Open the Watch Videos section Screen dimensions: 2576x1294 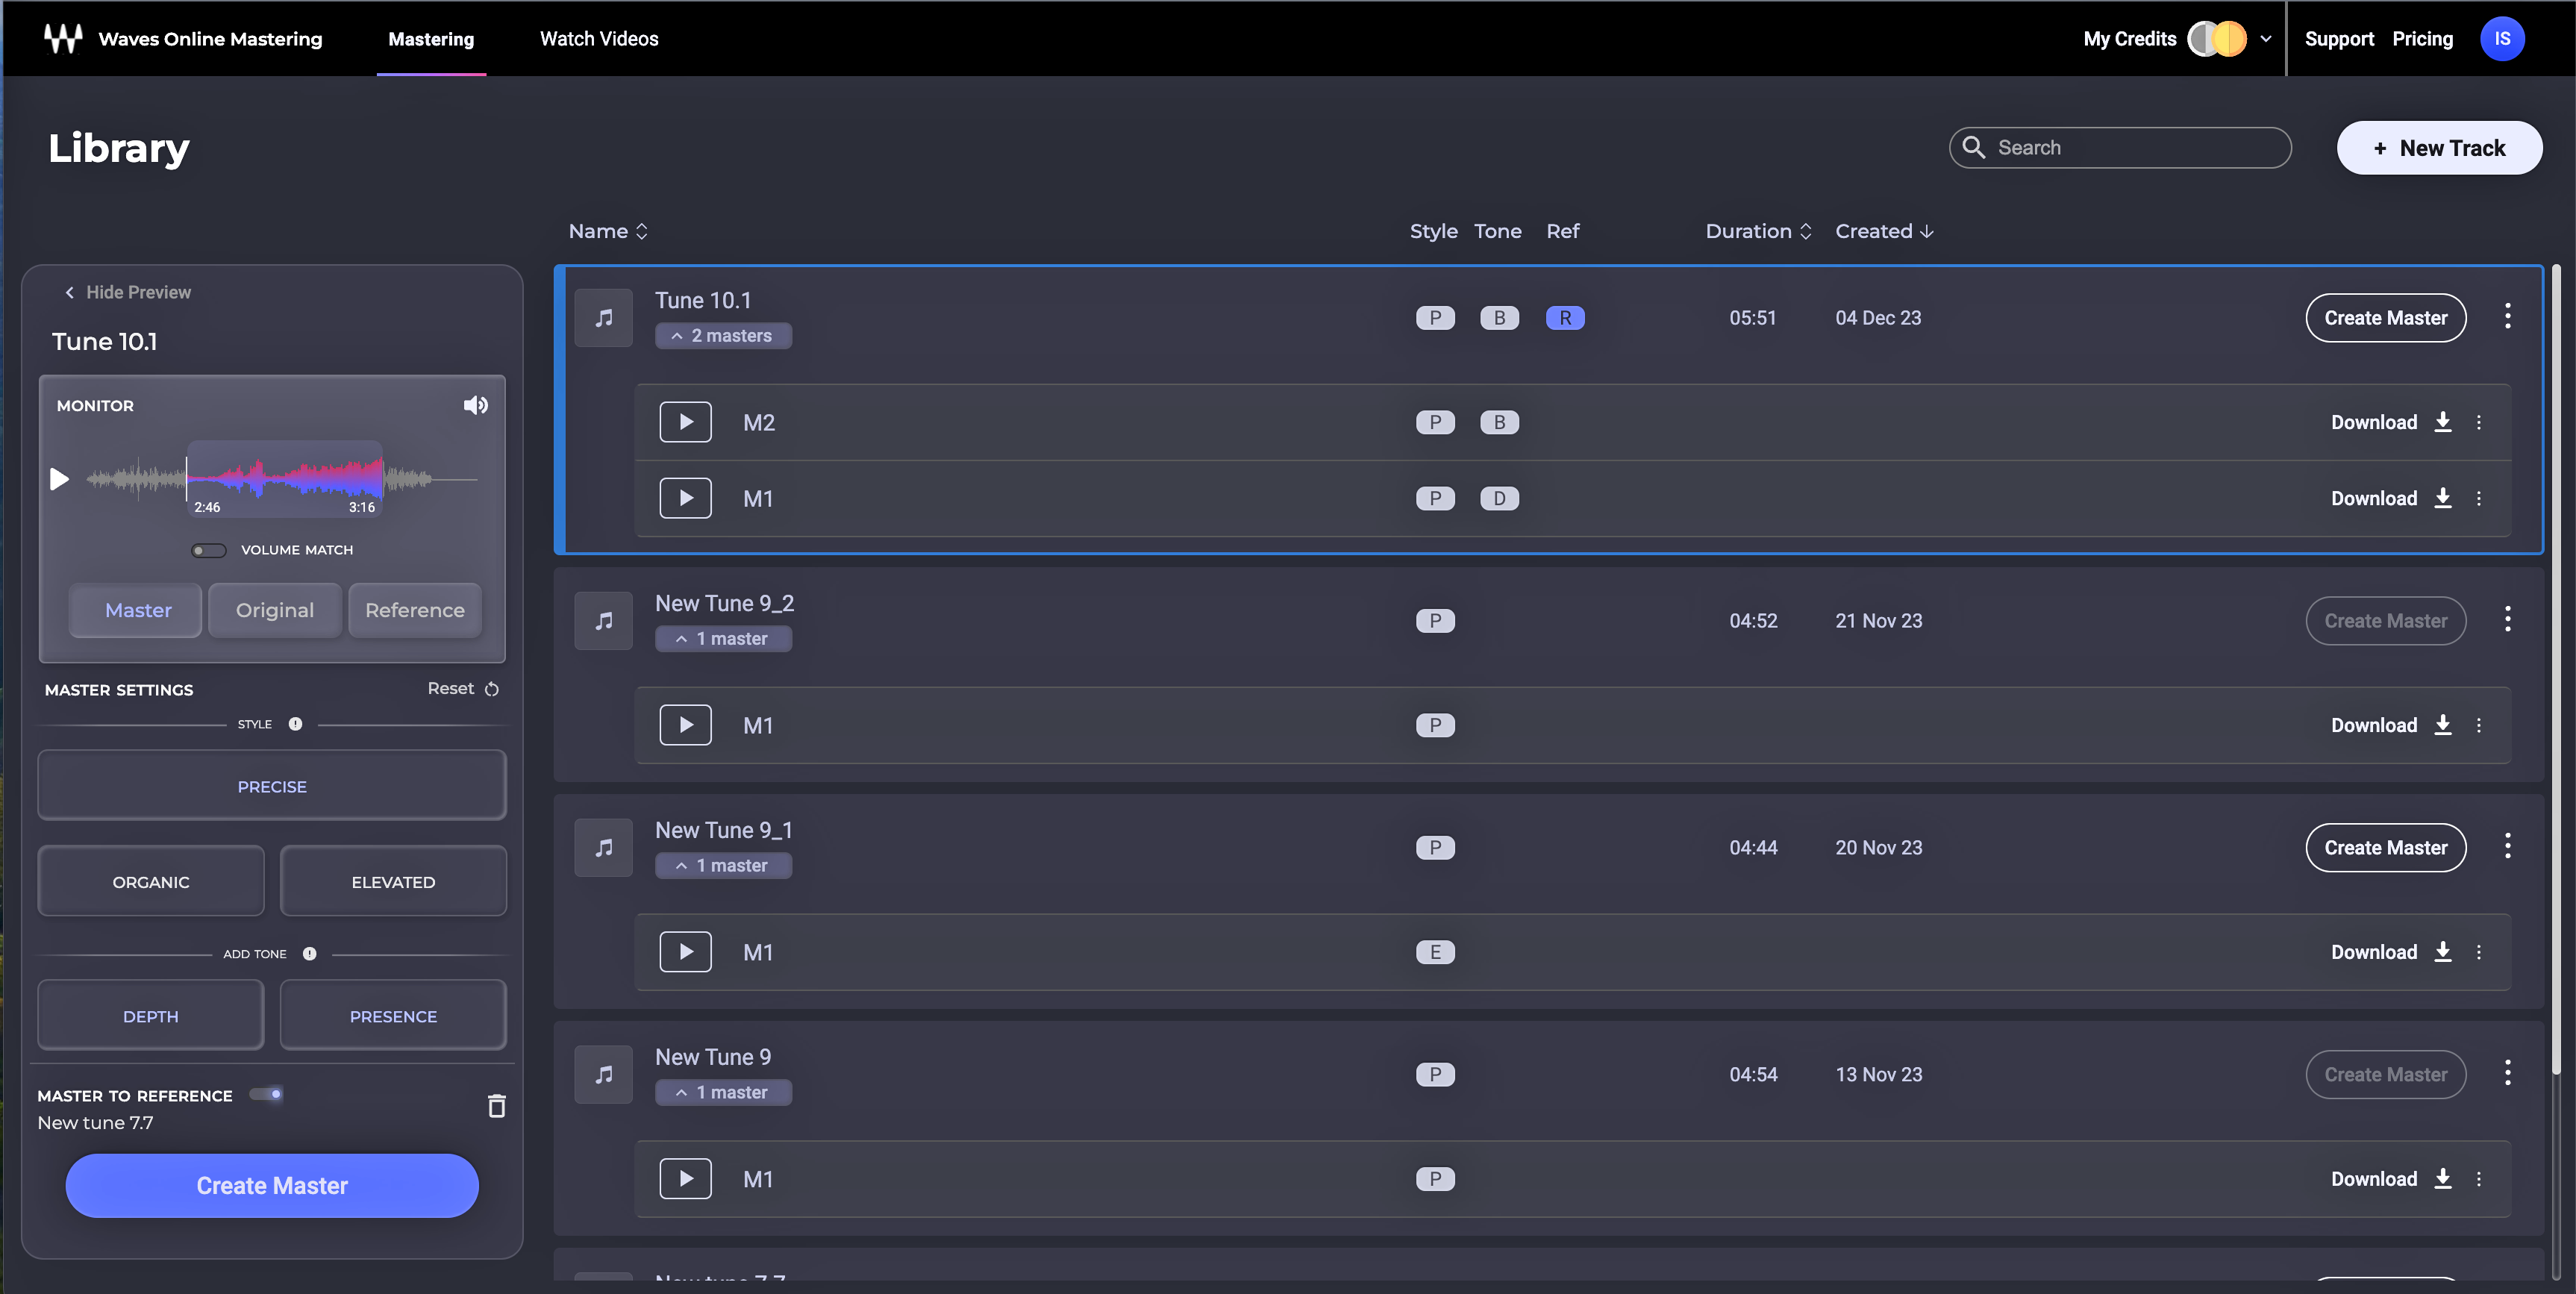[598, 38]
